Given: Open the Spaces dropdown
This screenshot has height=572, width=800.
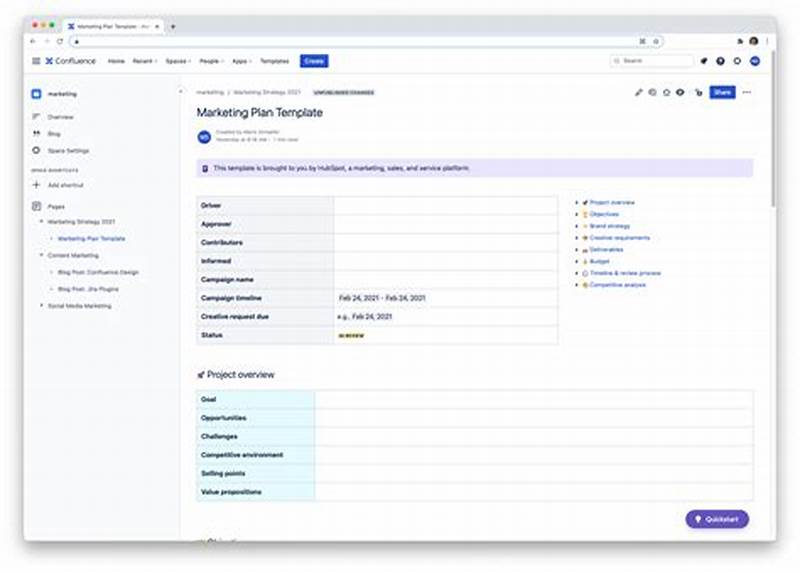Looking at the screenshot, I should click(x=178, y=61).
